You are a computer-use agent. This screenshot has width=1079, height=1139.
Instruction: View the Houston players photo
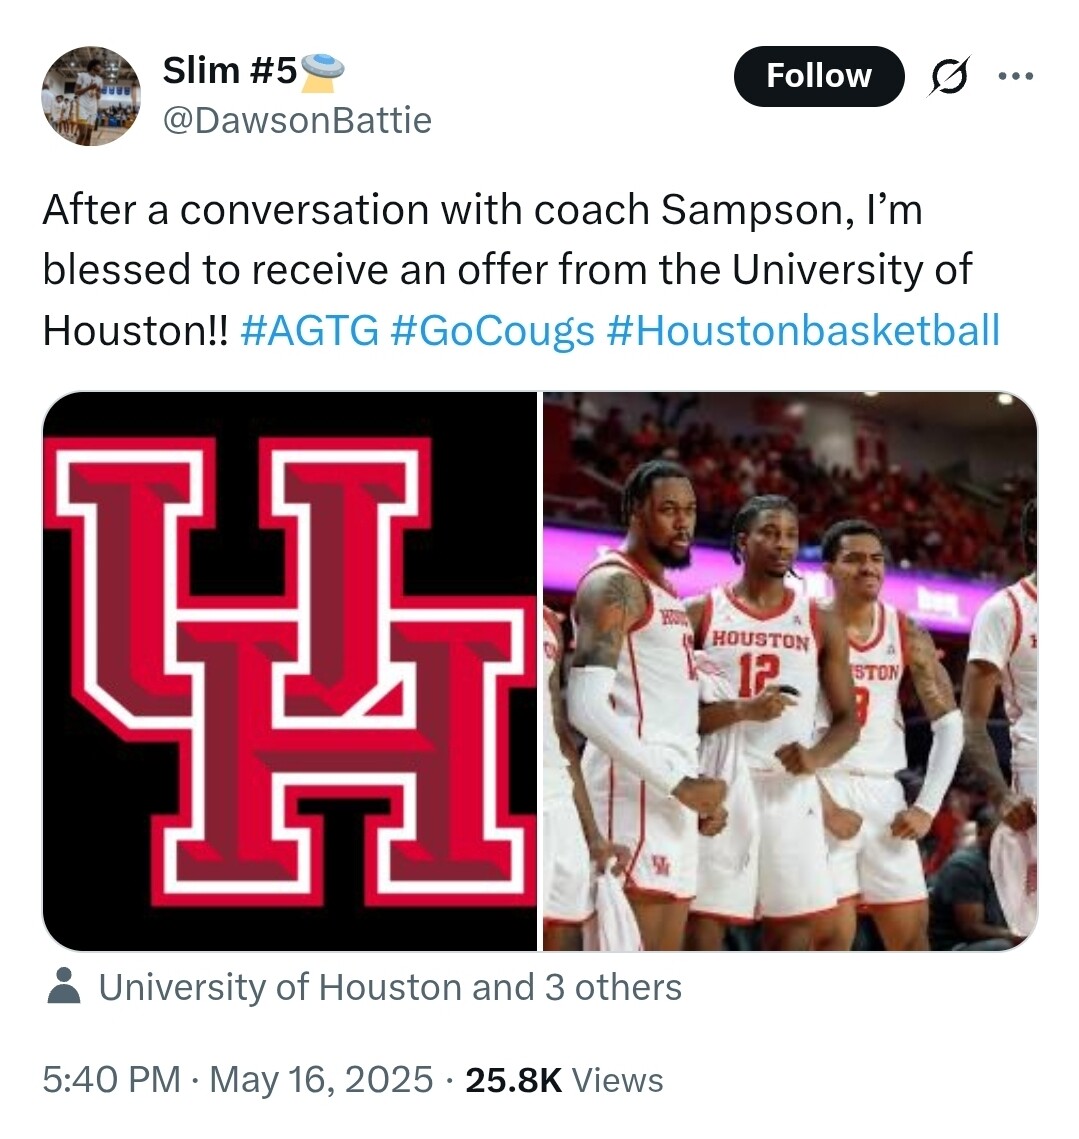click(790, 671)
